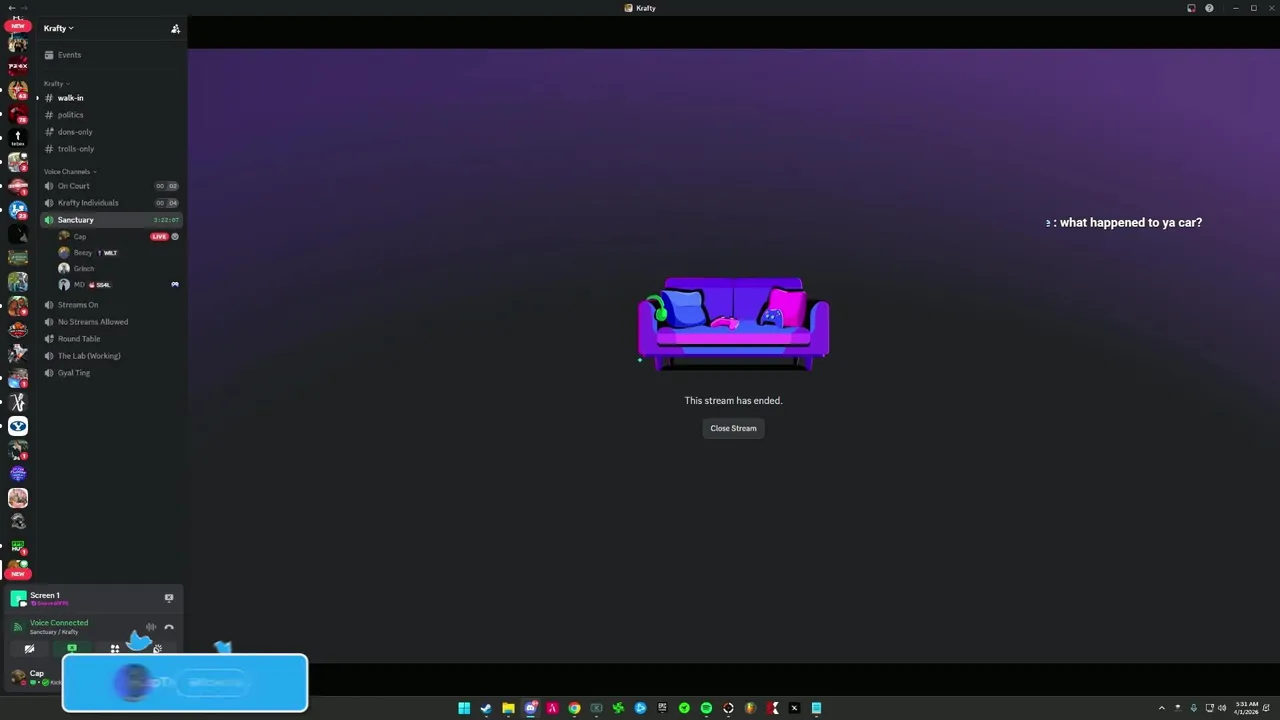The width and height of the screenshot is (1280, 720).
Task: Open Steam from the taskbar
Action: (486, 708)
